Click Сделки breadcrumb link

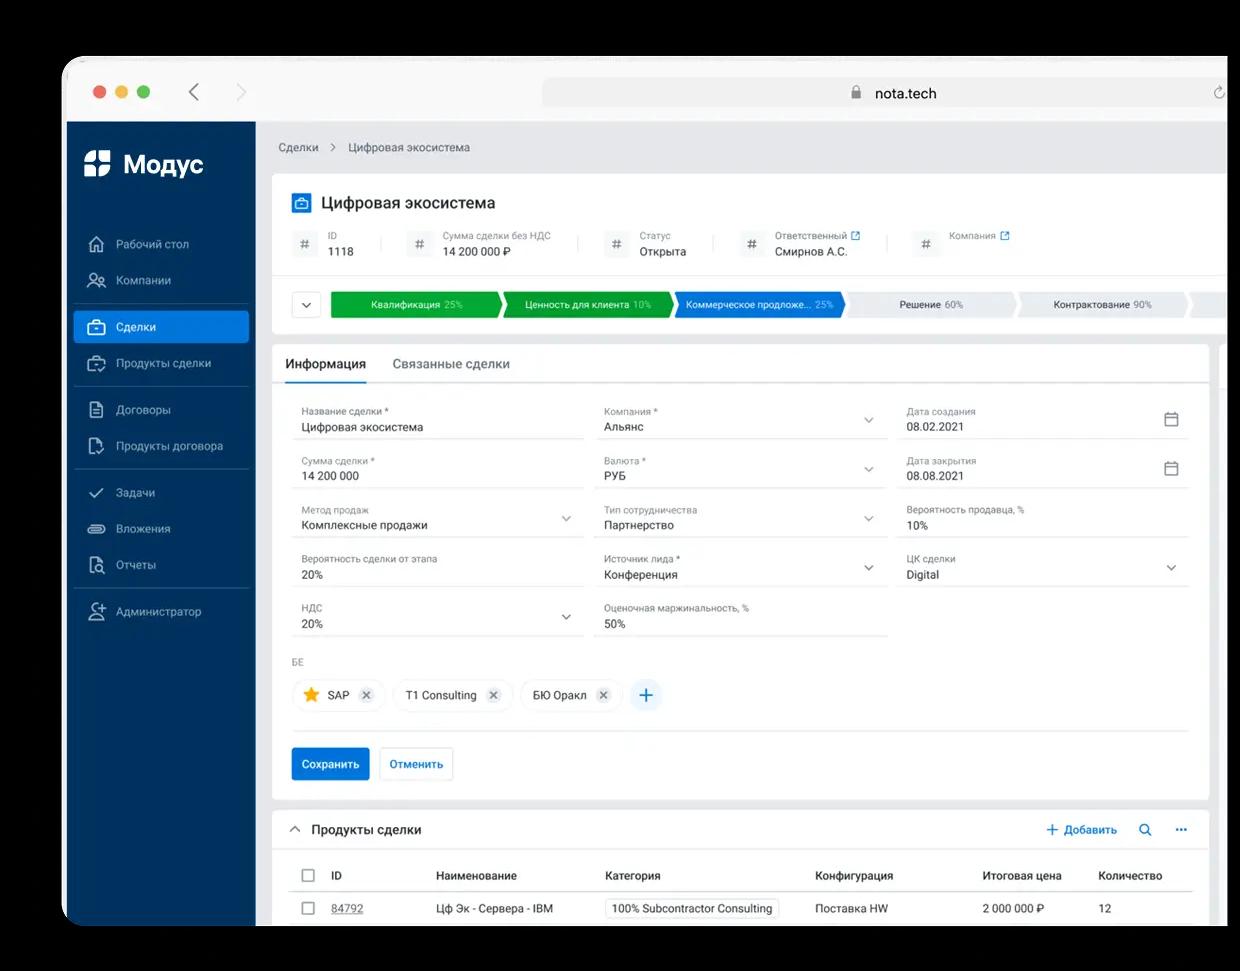298,147
